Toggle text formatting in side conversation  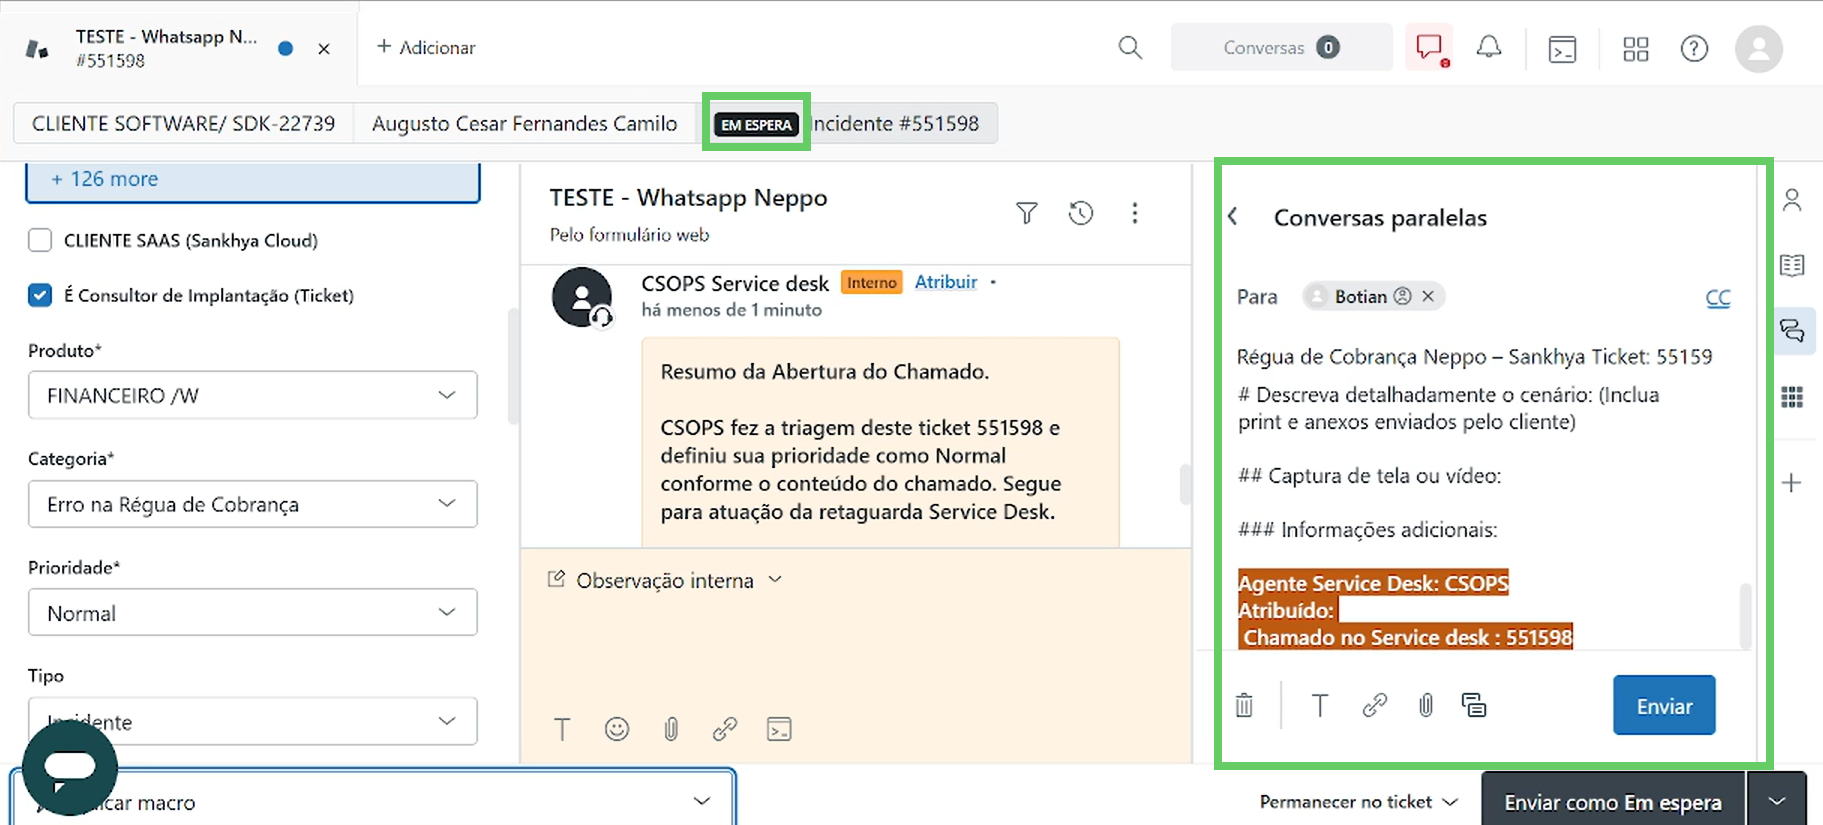1320,705
